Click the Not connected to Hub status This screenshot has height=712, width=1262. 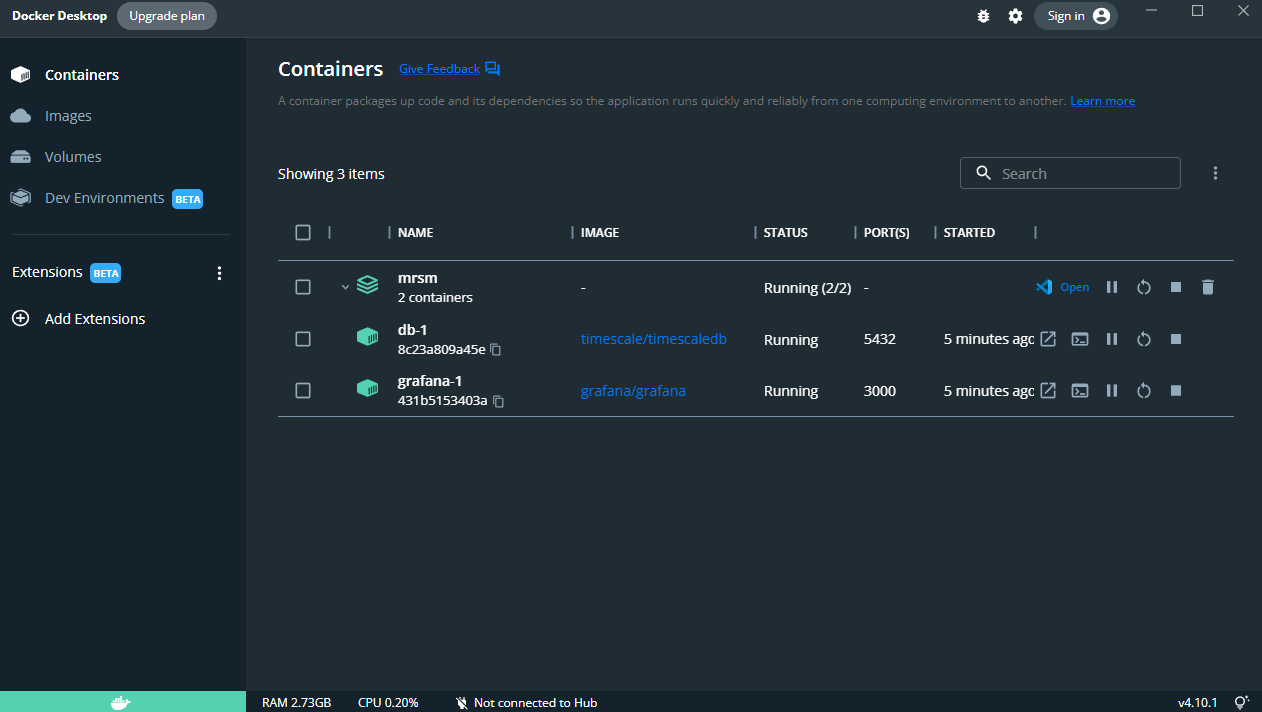526,702
